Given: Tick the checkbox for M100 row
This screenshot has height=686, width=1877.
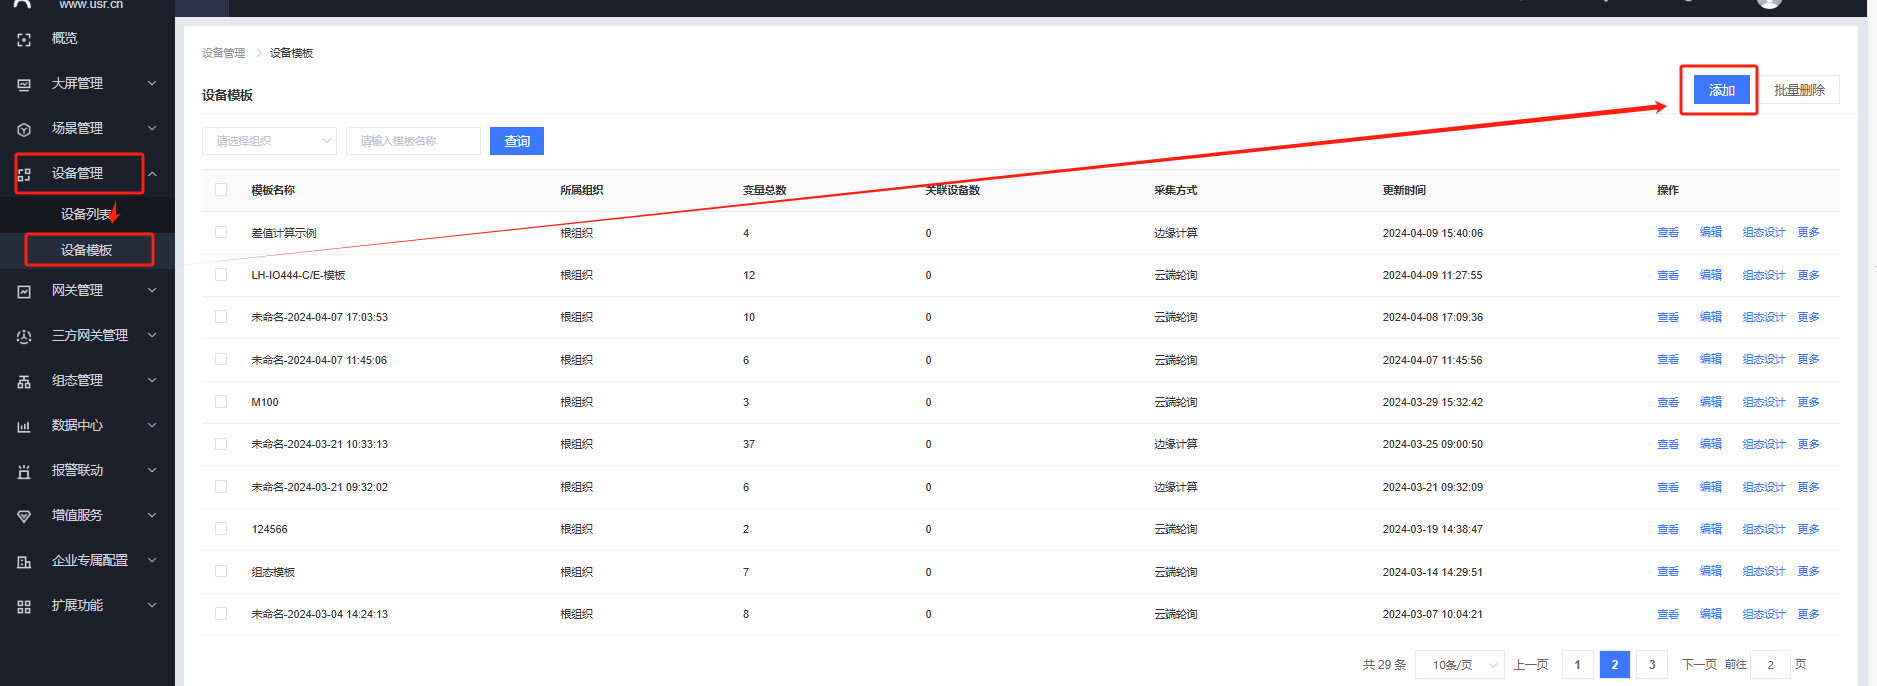Looking at the screenshot, I should coord(221,401).
